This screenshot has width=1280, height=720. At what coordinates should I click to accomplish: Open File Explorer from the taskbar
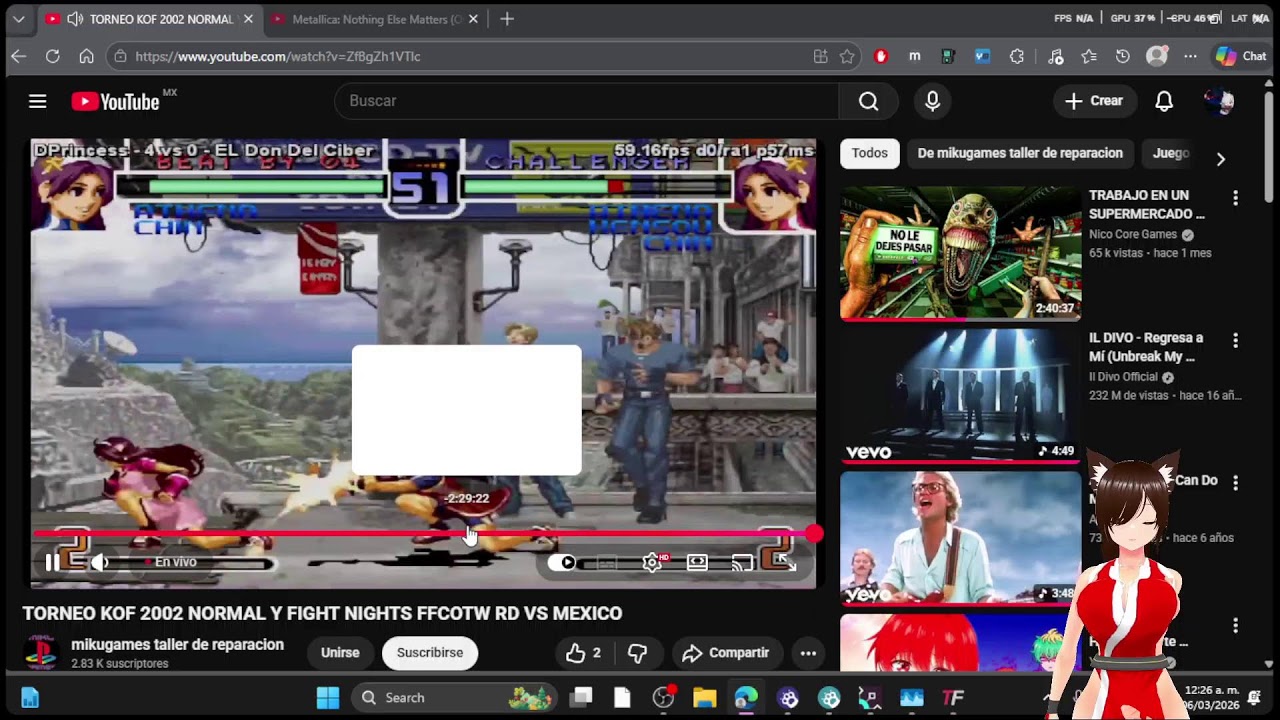pos(704,698)
